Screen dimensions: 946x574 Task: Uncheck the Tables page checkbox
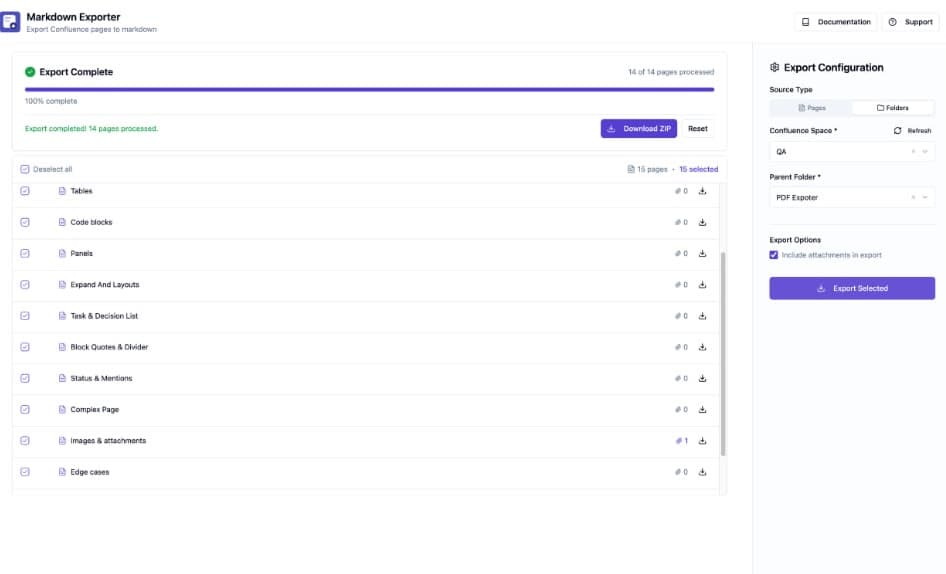25,191
